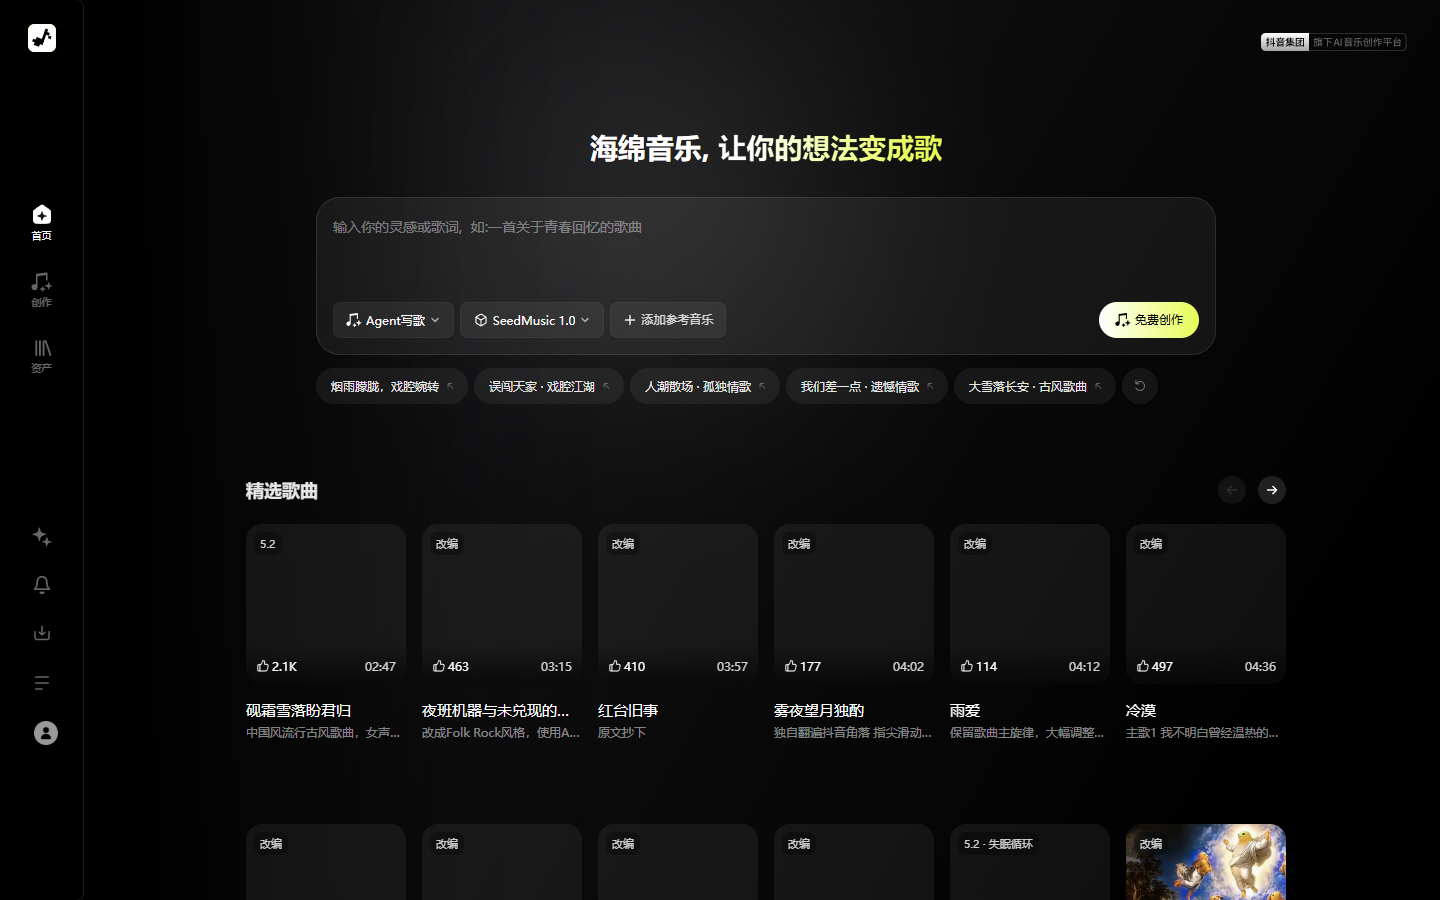The height and width of the screenshot is (900, 1440).
Task: Open notifications bell icon
Action: pyautogui.click(x=42, y=585)
